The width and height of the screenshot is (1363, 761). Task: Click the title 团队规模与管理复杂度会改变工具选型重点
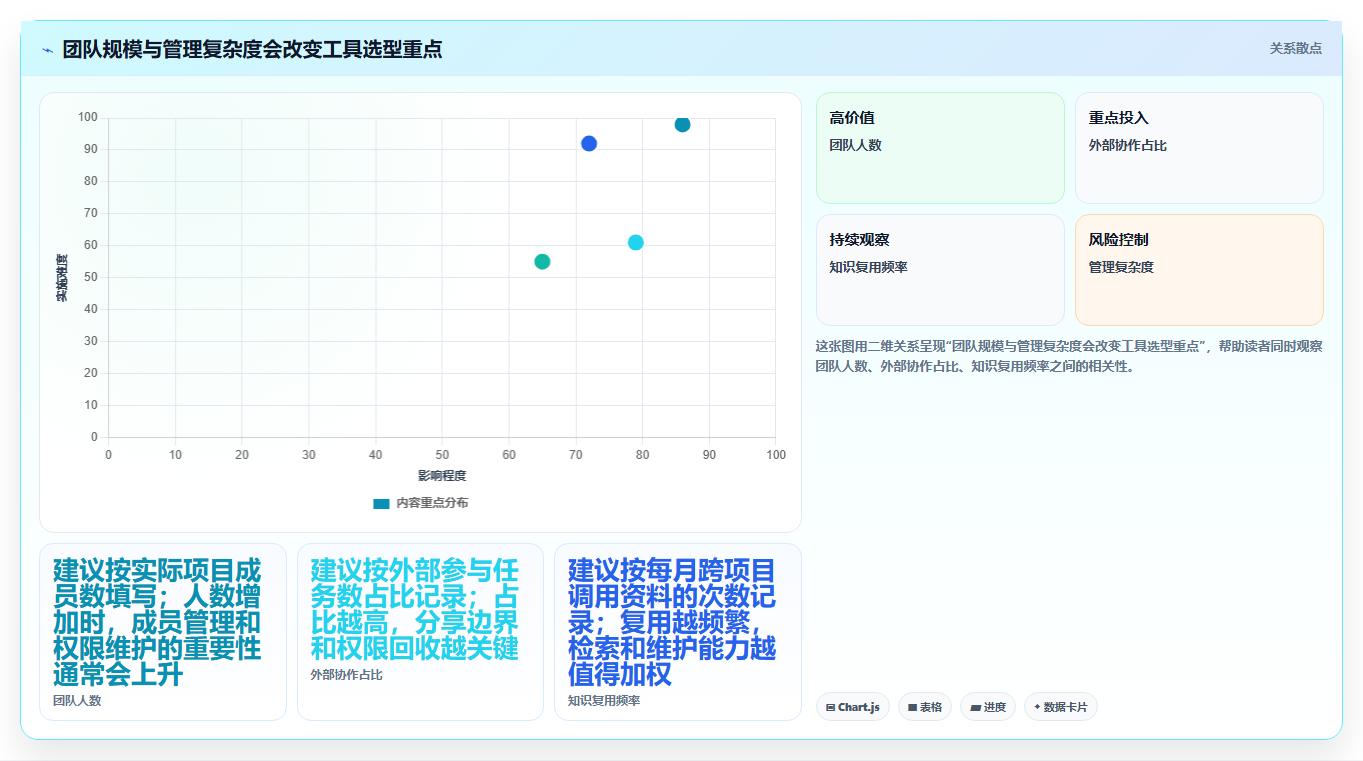pos(252,49)
